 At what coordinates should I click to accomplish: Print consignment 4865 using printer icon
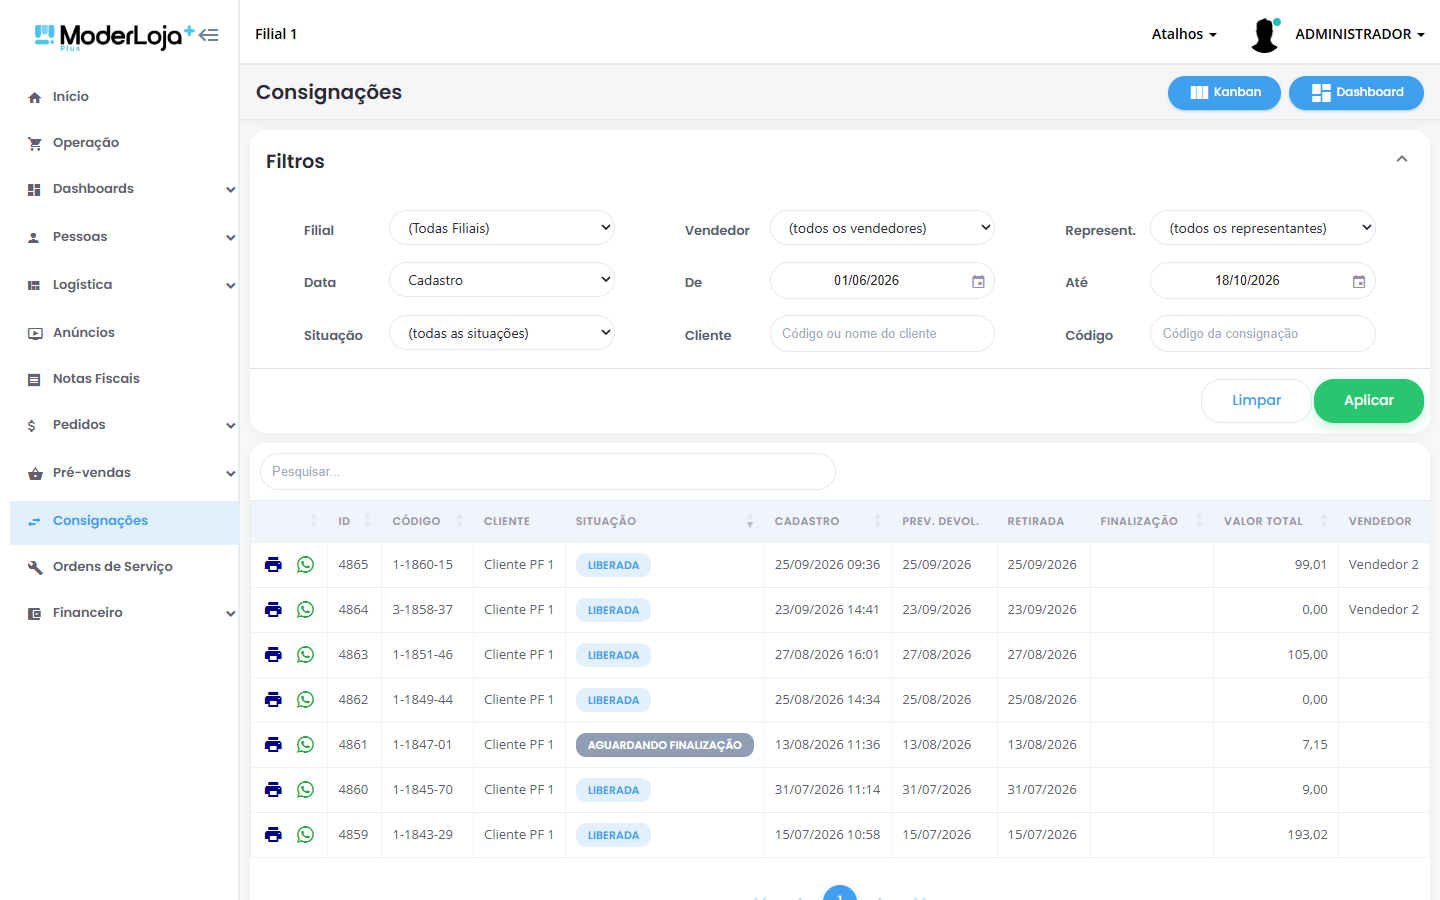(x=273, y=565)
